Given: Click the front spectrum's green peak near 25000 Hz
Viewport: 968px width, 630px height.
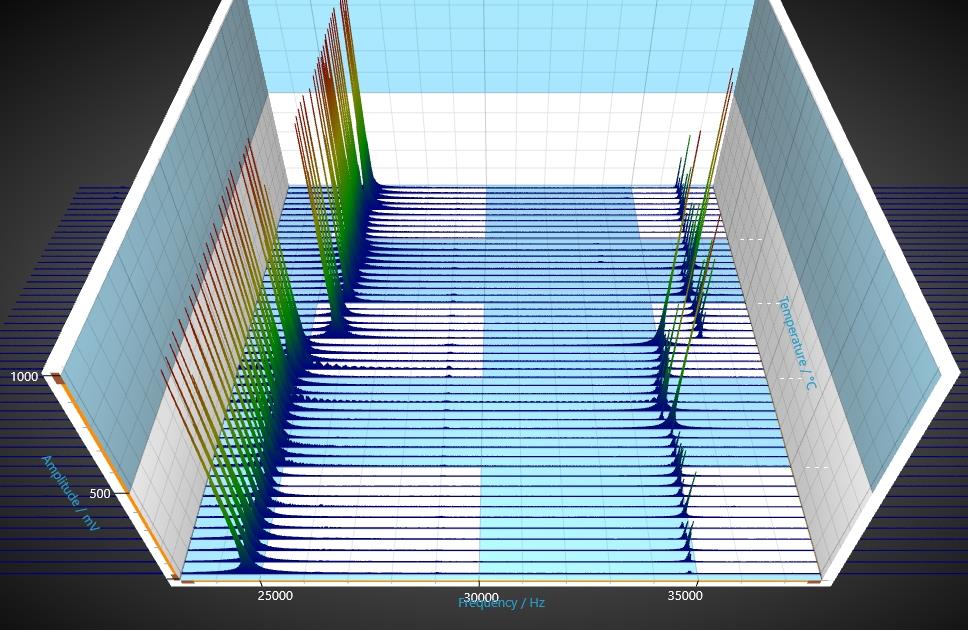Looking at the screenshot, I should (x=242, y=555).
